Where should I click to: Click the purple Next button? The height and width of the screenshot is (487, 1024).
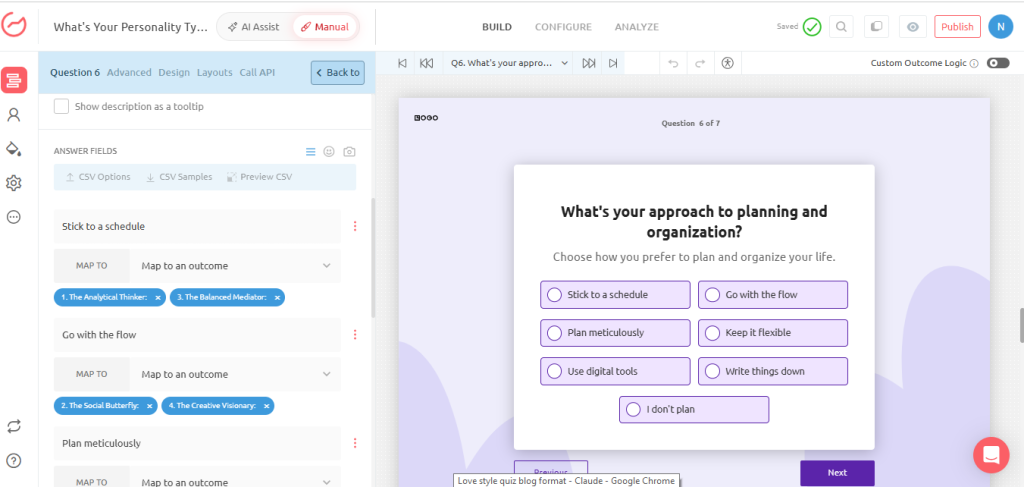(837, 473)
